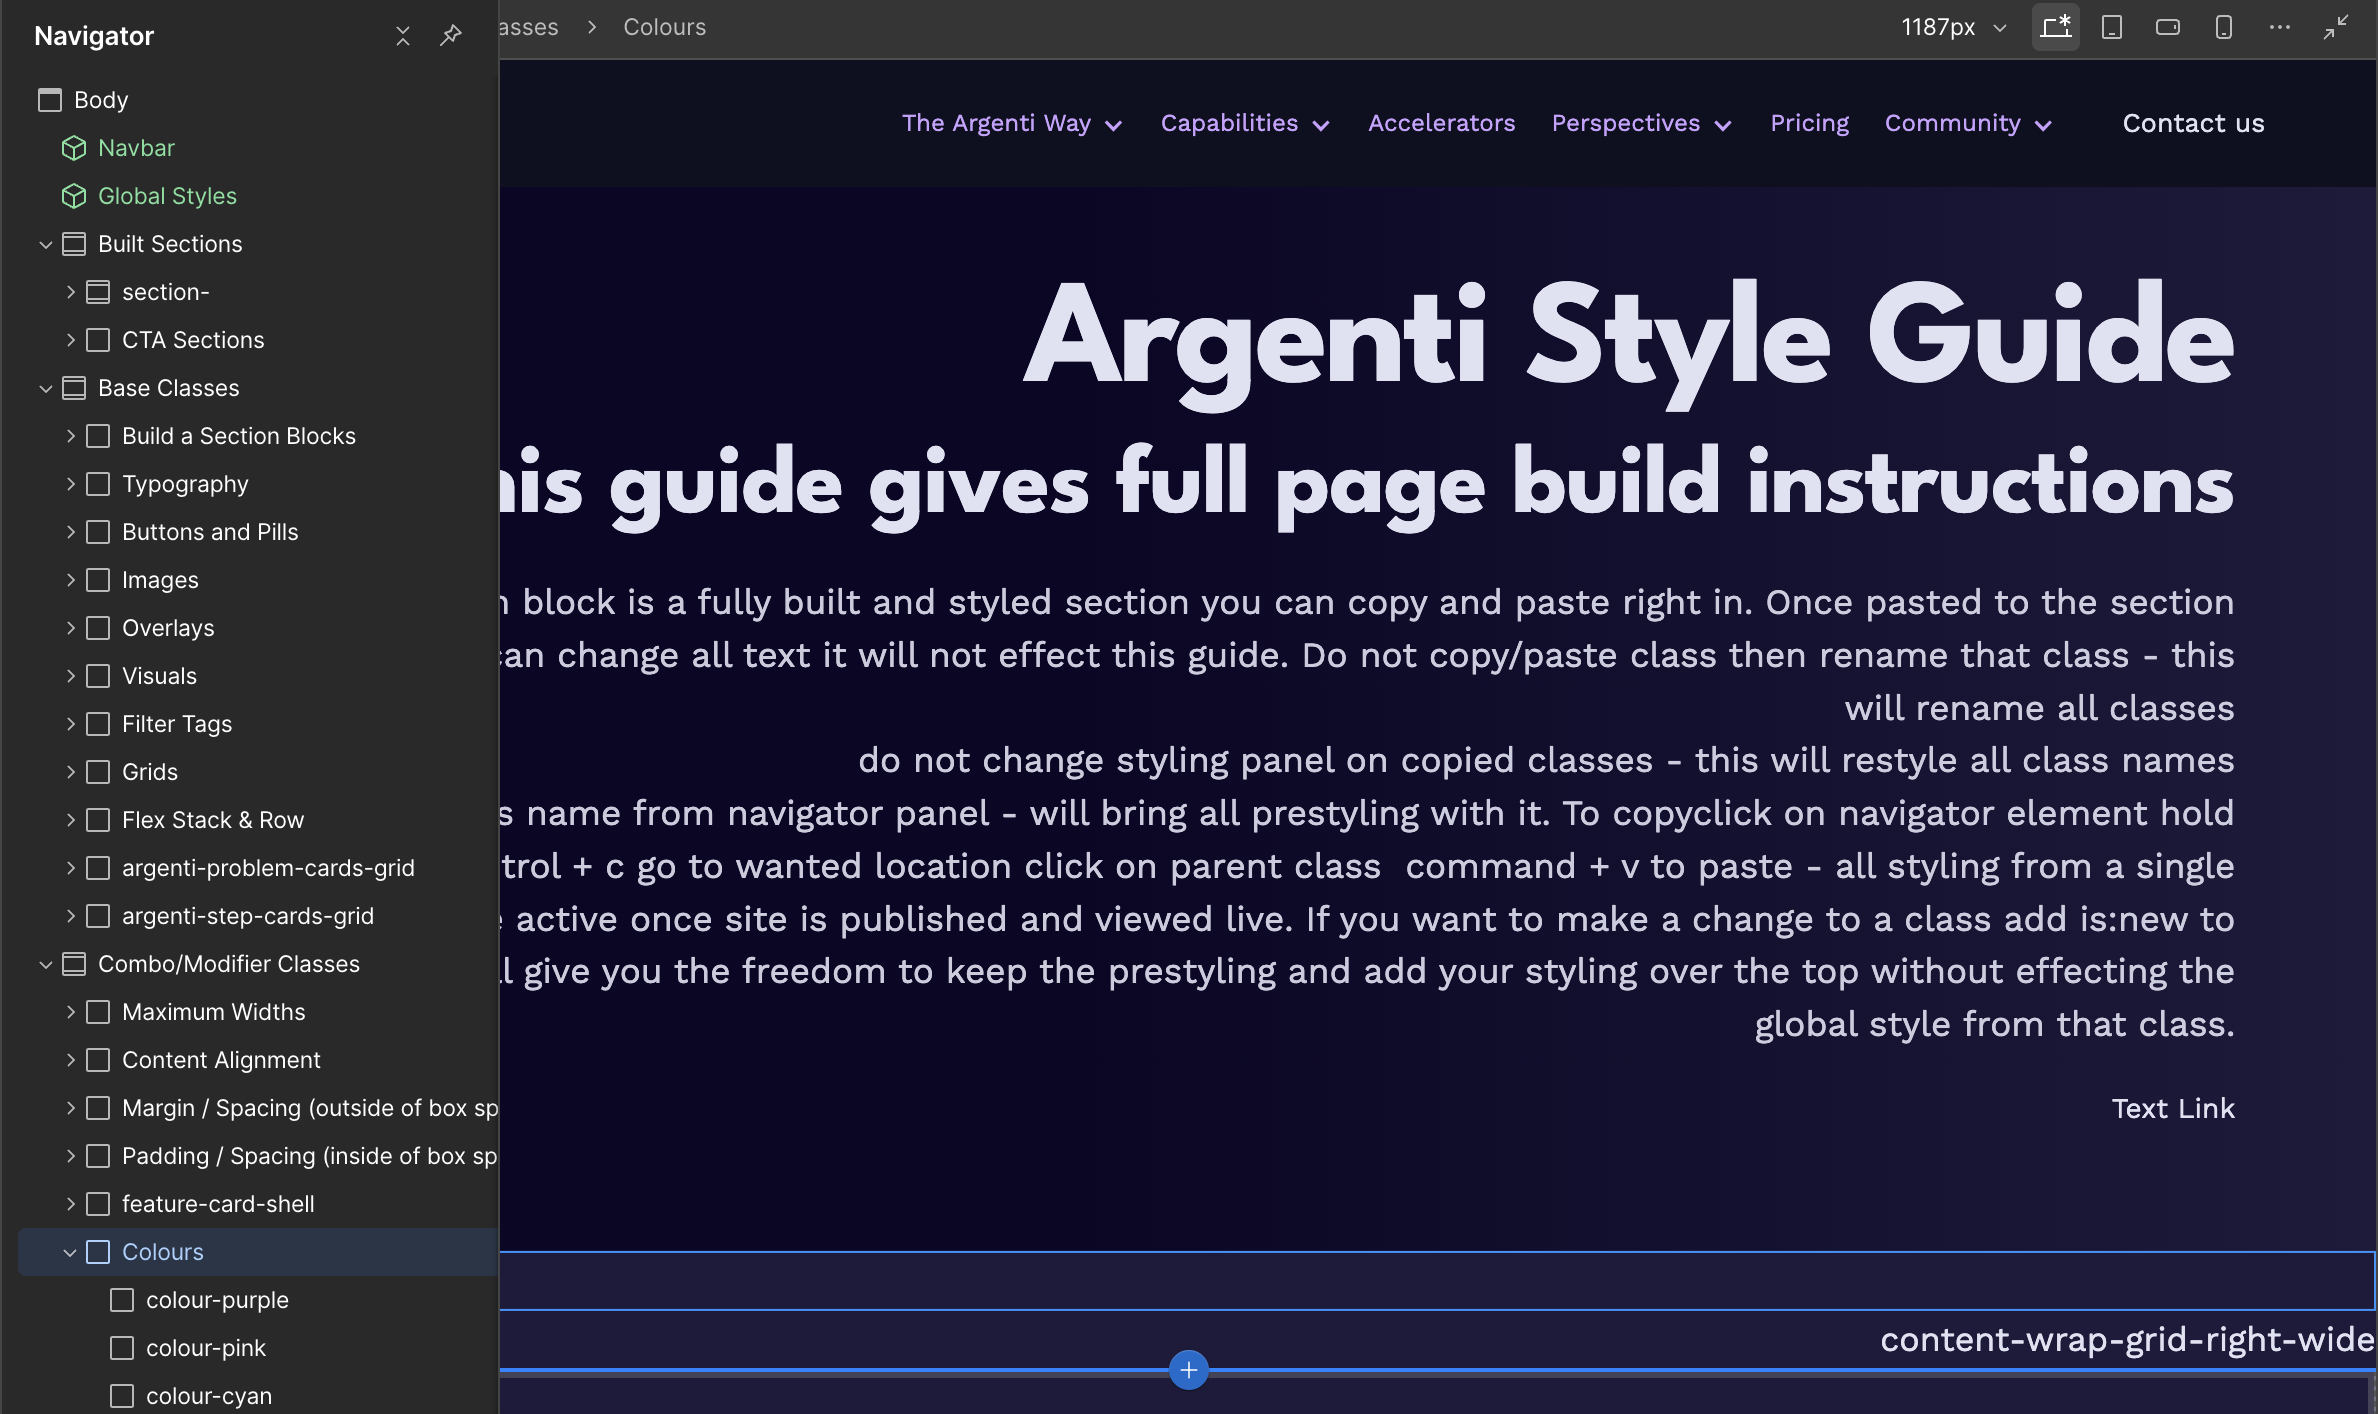Select the colour-pink element
This screenshot has width=2378, height=1414.
258,1348
